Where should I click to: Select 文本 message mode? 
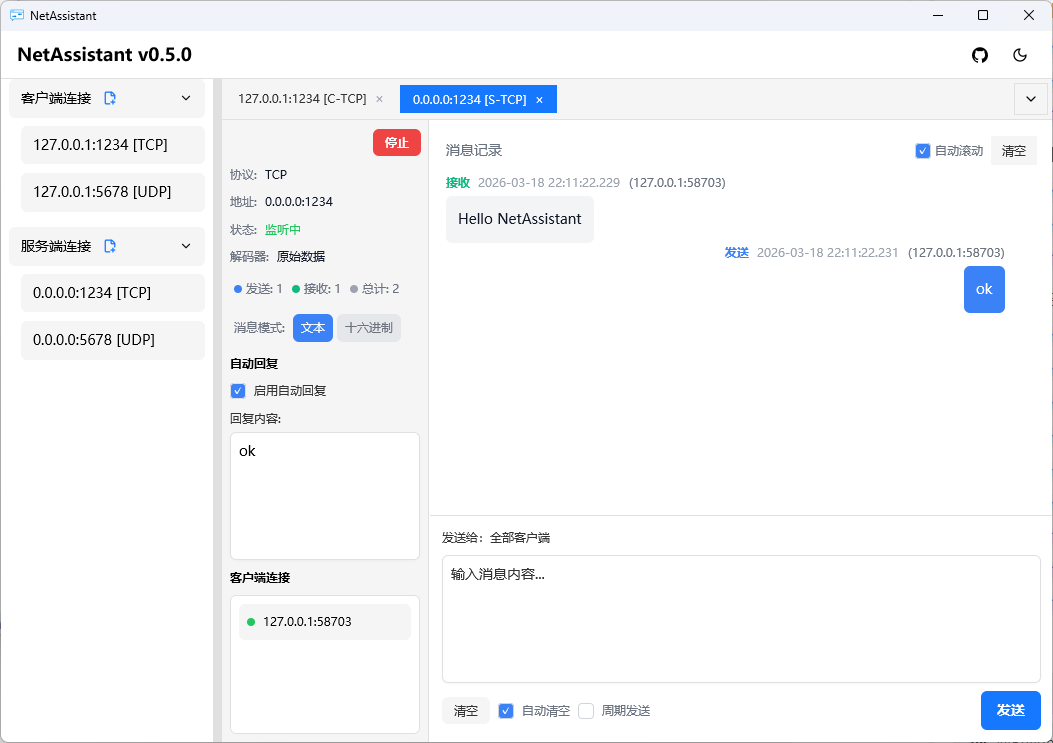(x=313, y=328)
